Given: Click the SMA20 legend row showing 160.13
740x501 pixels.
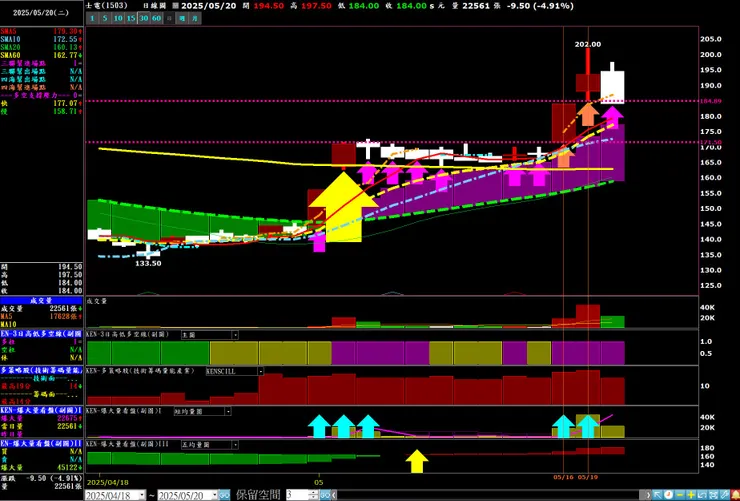Looking at the screenshot, I should [42, 47].
